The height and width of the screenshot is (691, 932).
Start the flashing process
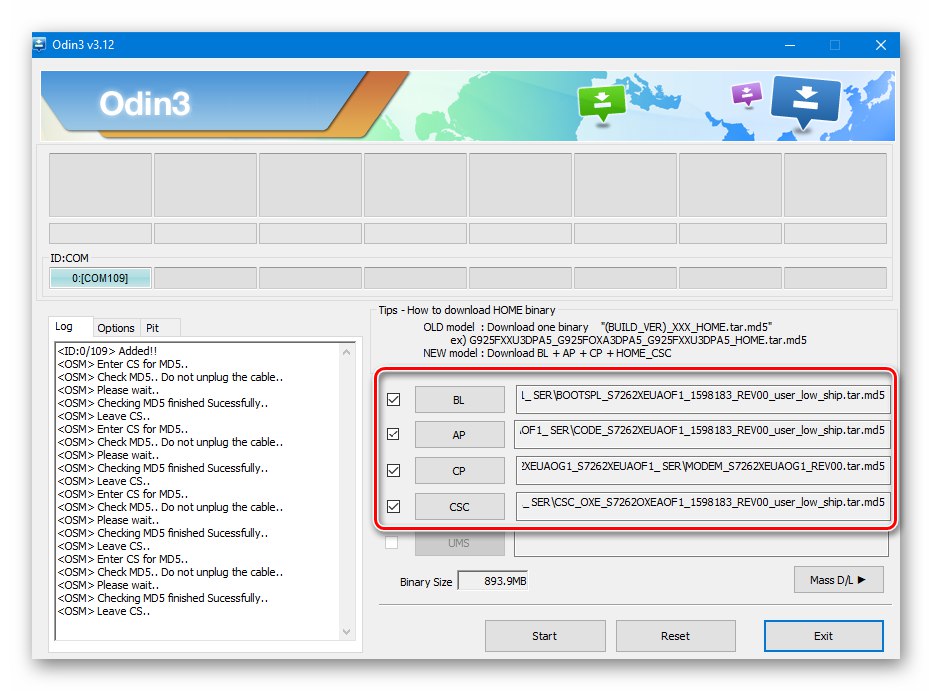coord(545,636)
